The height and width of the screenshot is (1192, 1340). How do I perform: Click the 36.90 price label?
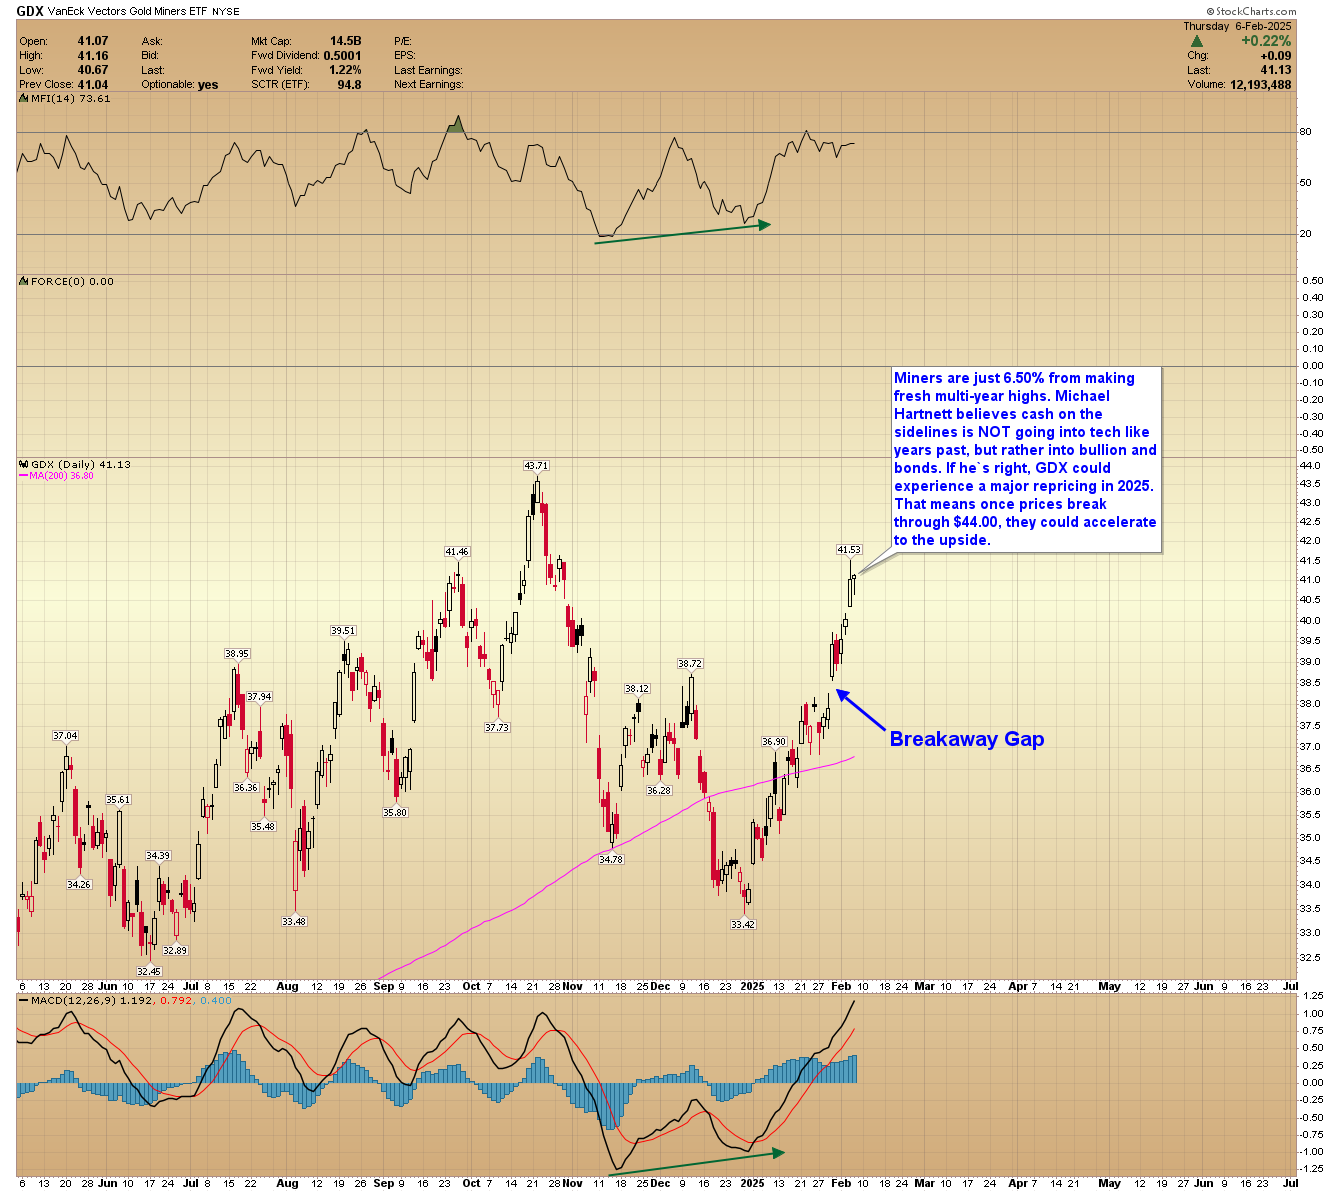tap(774, 741)
